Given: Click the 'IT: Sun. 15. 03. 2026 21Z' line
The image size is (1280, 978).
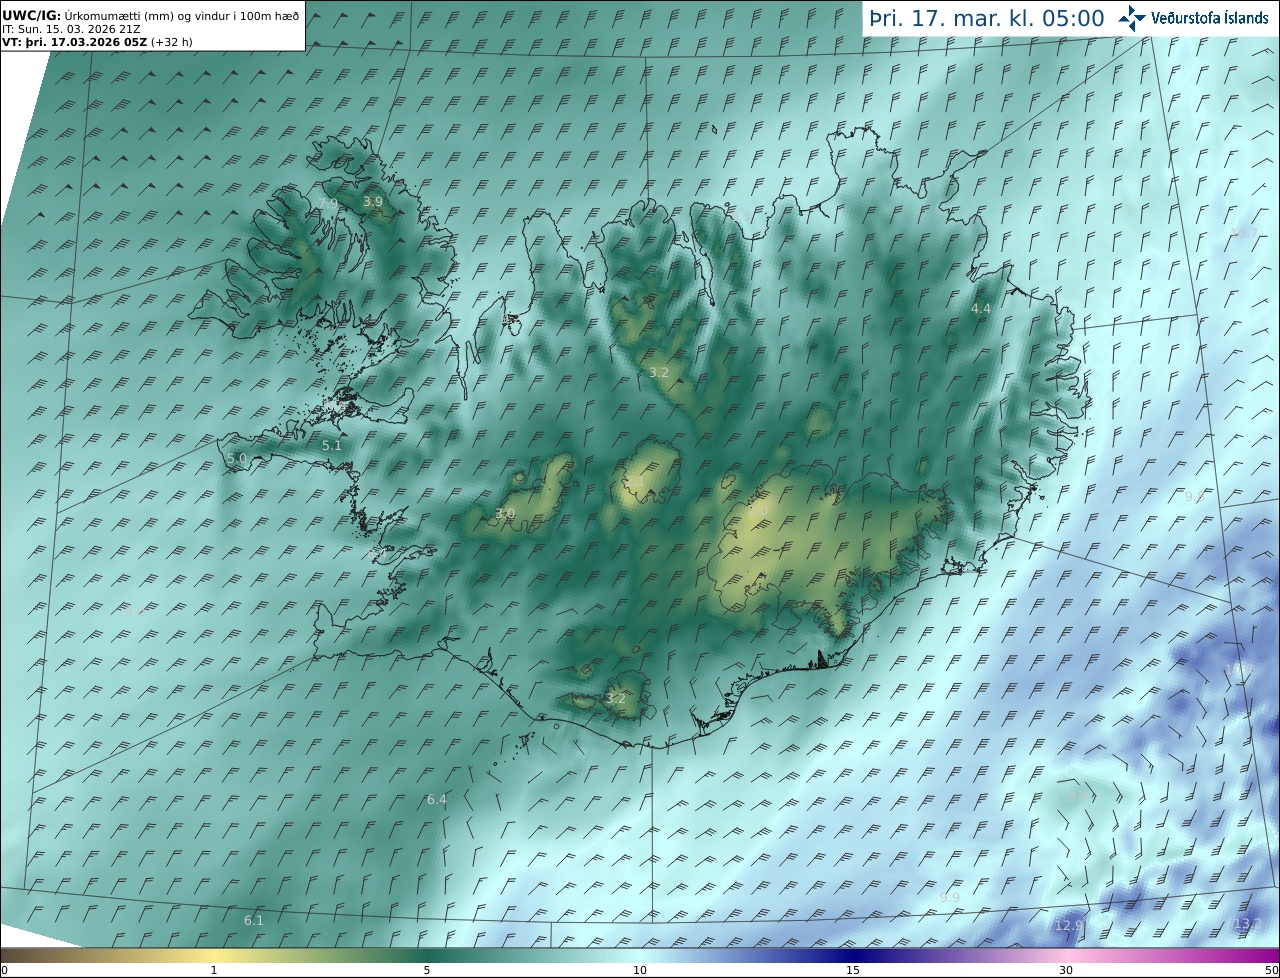Looking at the screenshot, I should click(71, 29).
